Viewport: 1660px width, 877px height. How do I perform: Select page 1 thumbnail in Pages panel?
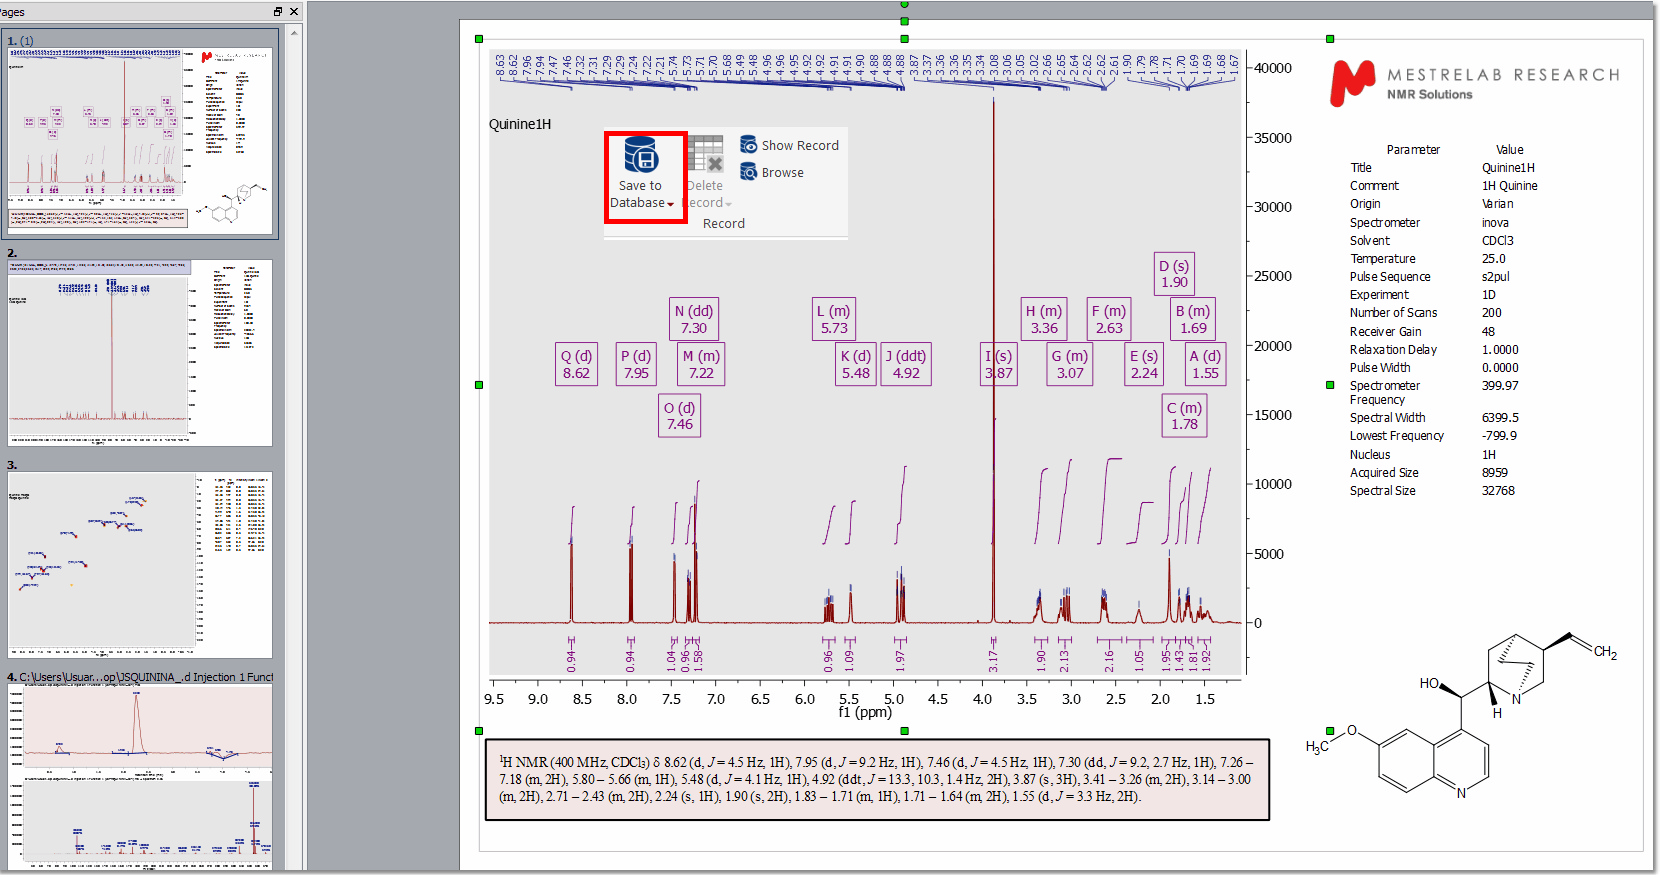[x=140, y=140]
